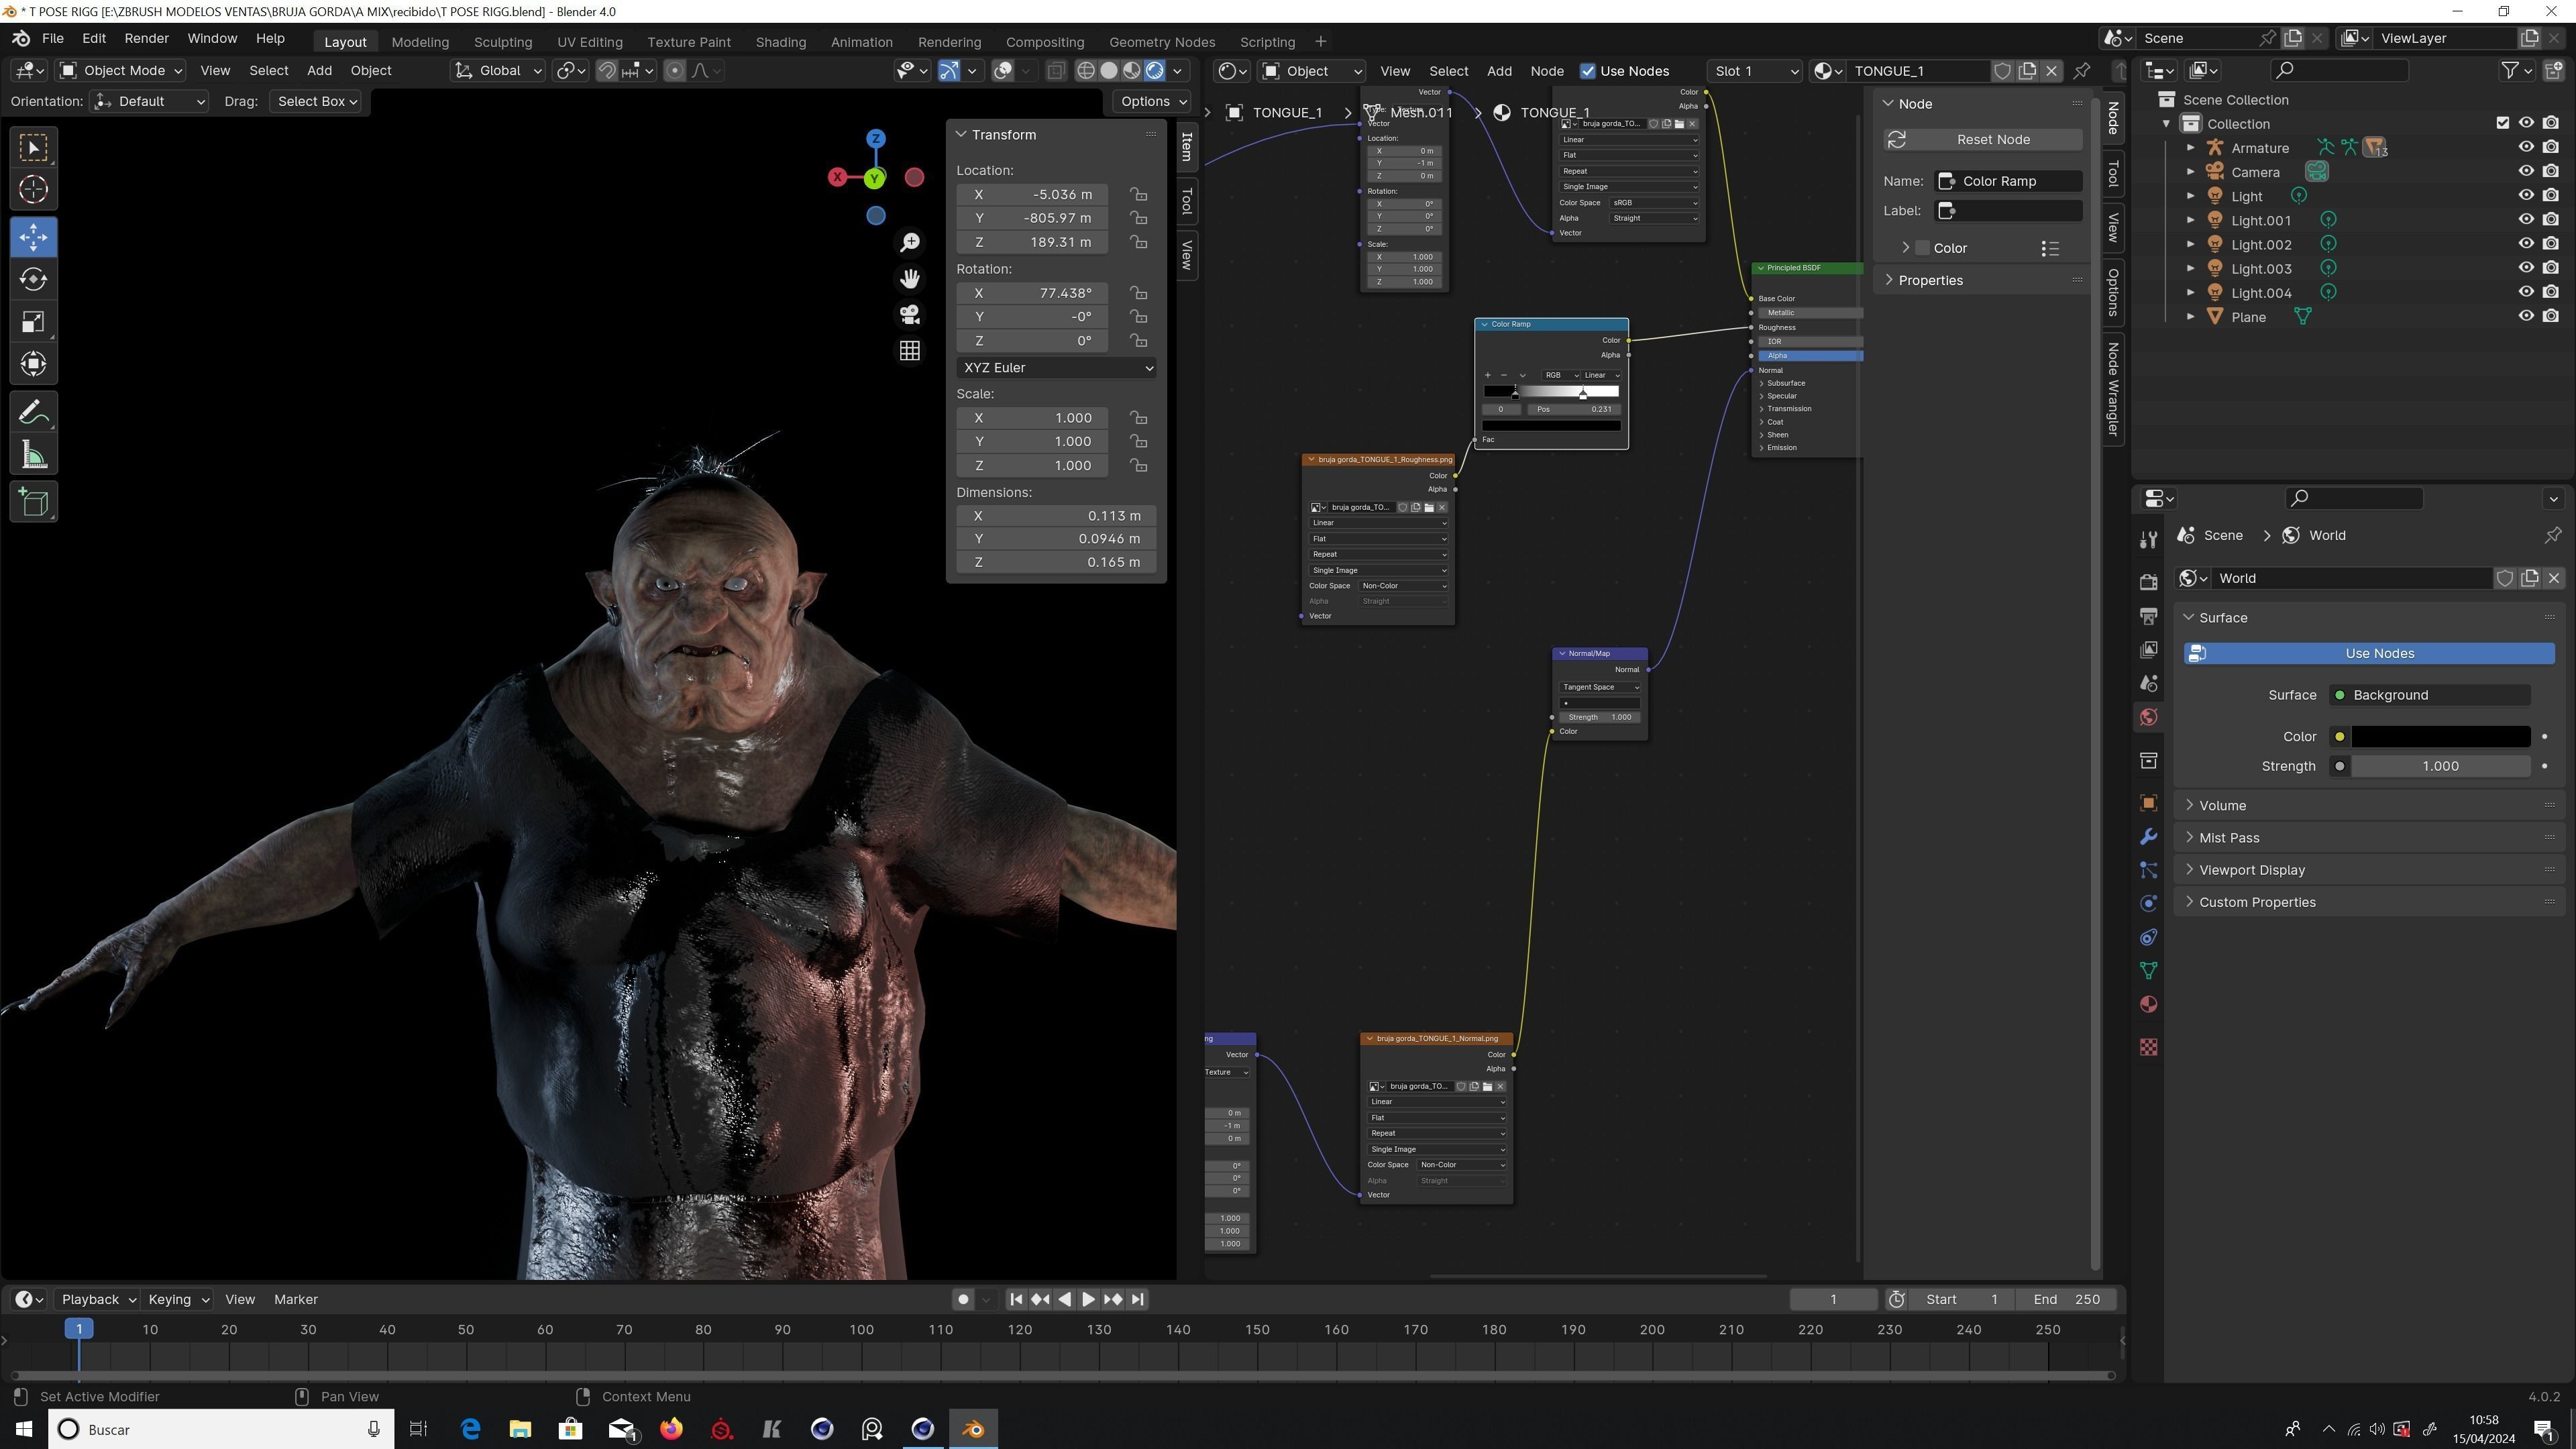Viewport: 2576px width, 1449px height.
Task: Expand the Armature tree item
Action: click(x=2190, y=148)
